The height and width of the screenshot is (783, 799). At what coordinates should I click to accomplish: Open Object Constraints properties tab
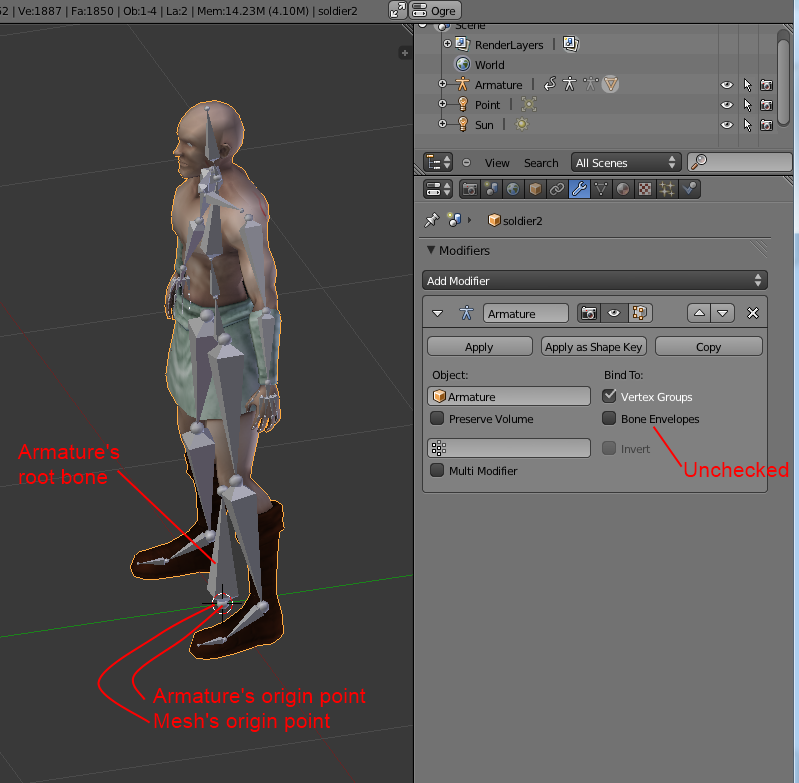click(x=557, y=189)
